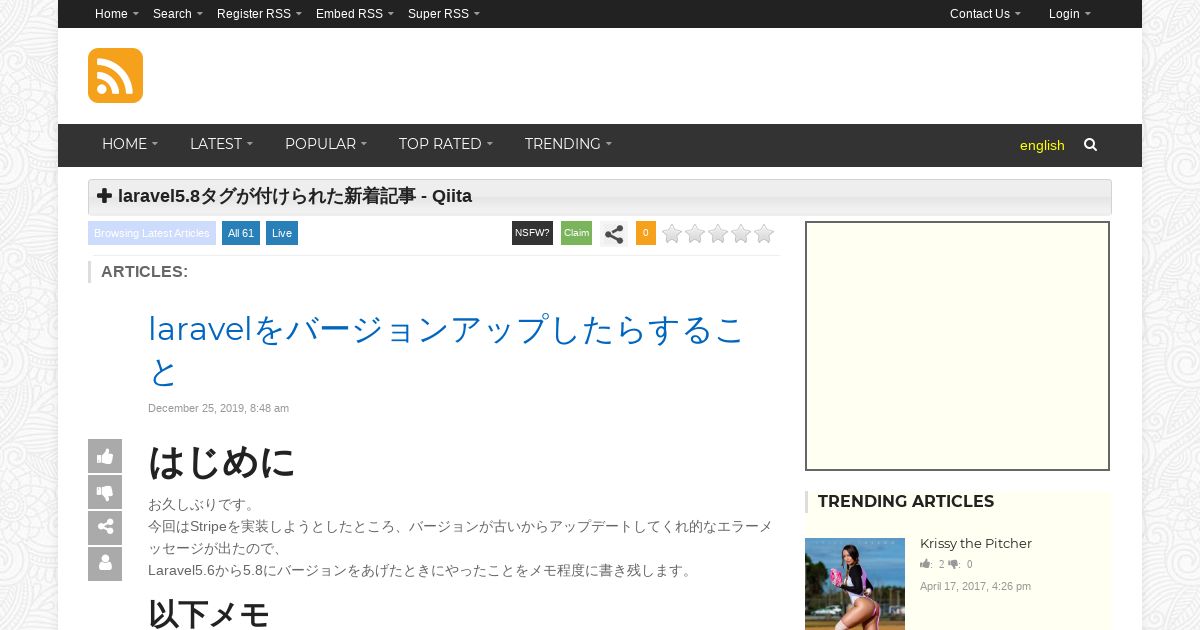The image size is (1200, 630).
Task: Open the laravel article title link
Action: [x=446, y=350]
